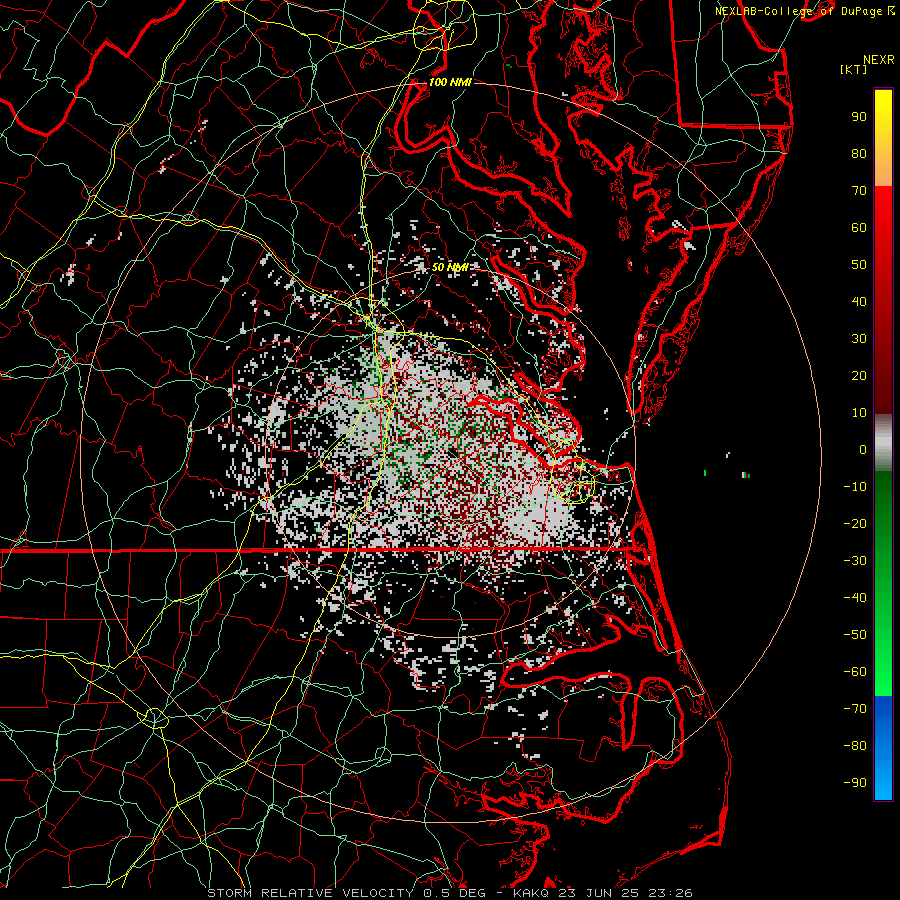Click the NEXLAB-College of DuPage title text
Screen dimensions: 900x900
click(800, 11)
